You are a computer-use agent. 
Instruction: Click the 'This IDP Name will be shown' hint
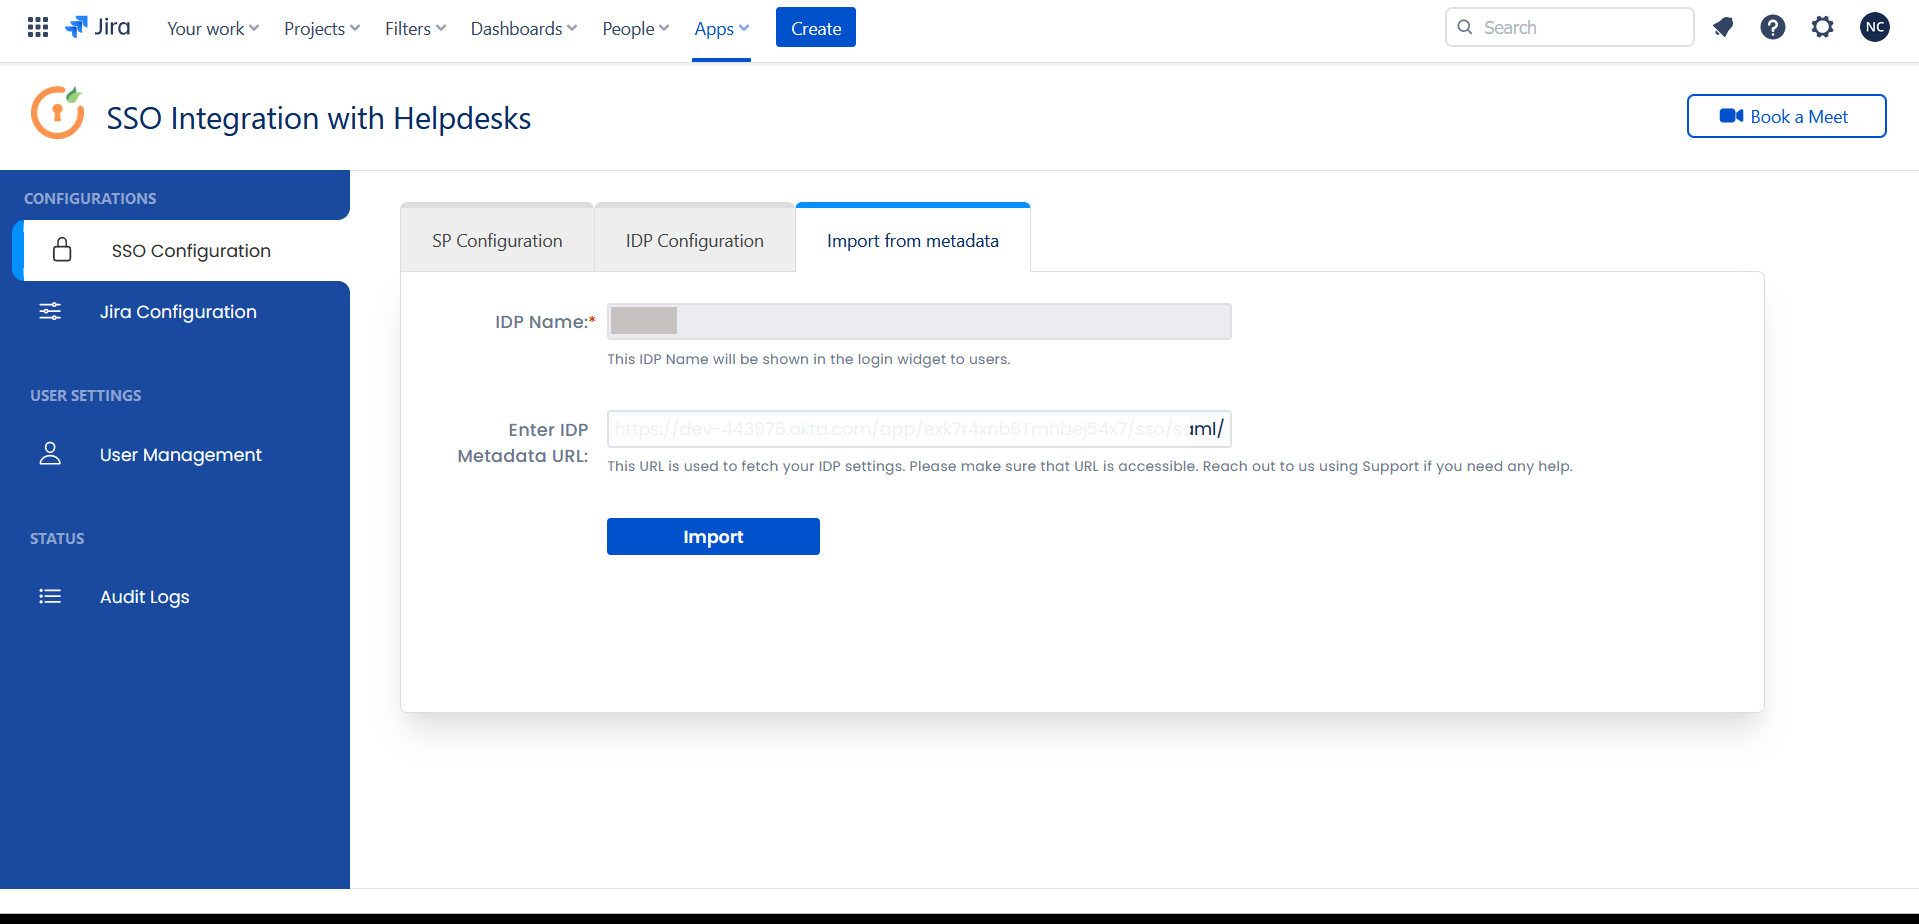coord(809,359)
